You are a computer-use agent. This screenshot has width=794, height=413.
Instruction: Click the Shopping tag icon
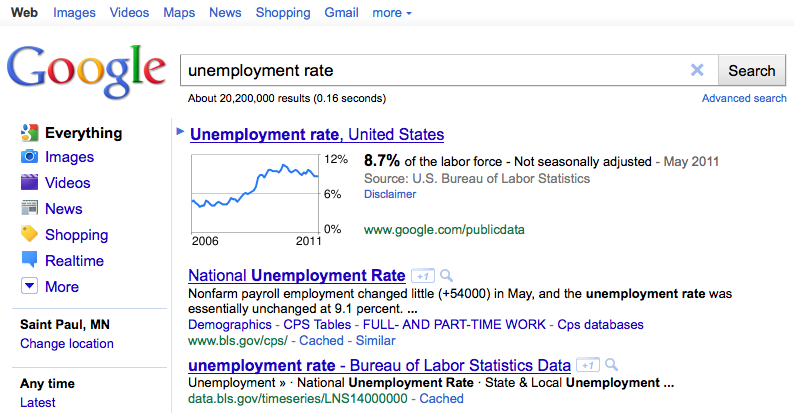point(29,234)
